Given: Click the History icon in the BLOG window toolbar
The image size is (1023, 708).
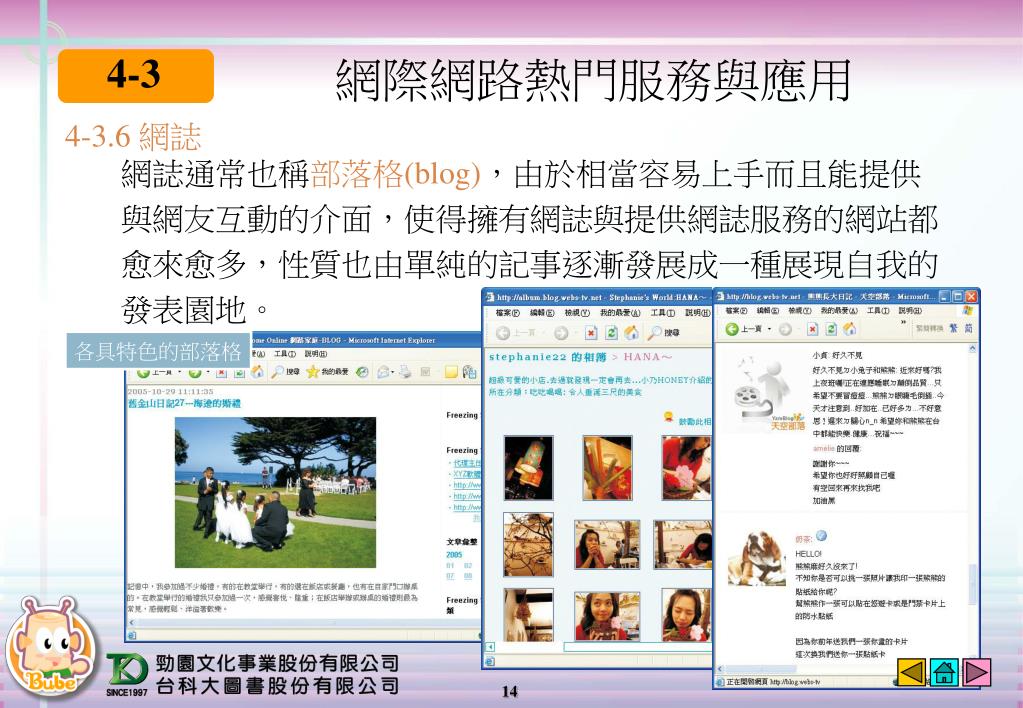Looking at the screenshot, I should [362, 371].
